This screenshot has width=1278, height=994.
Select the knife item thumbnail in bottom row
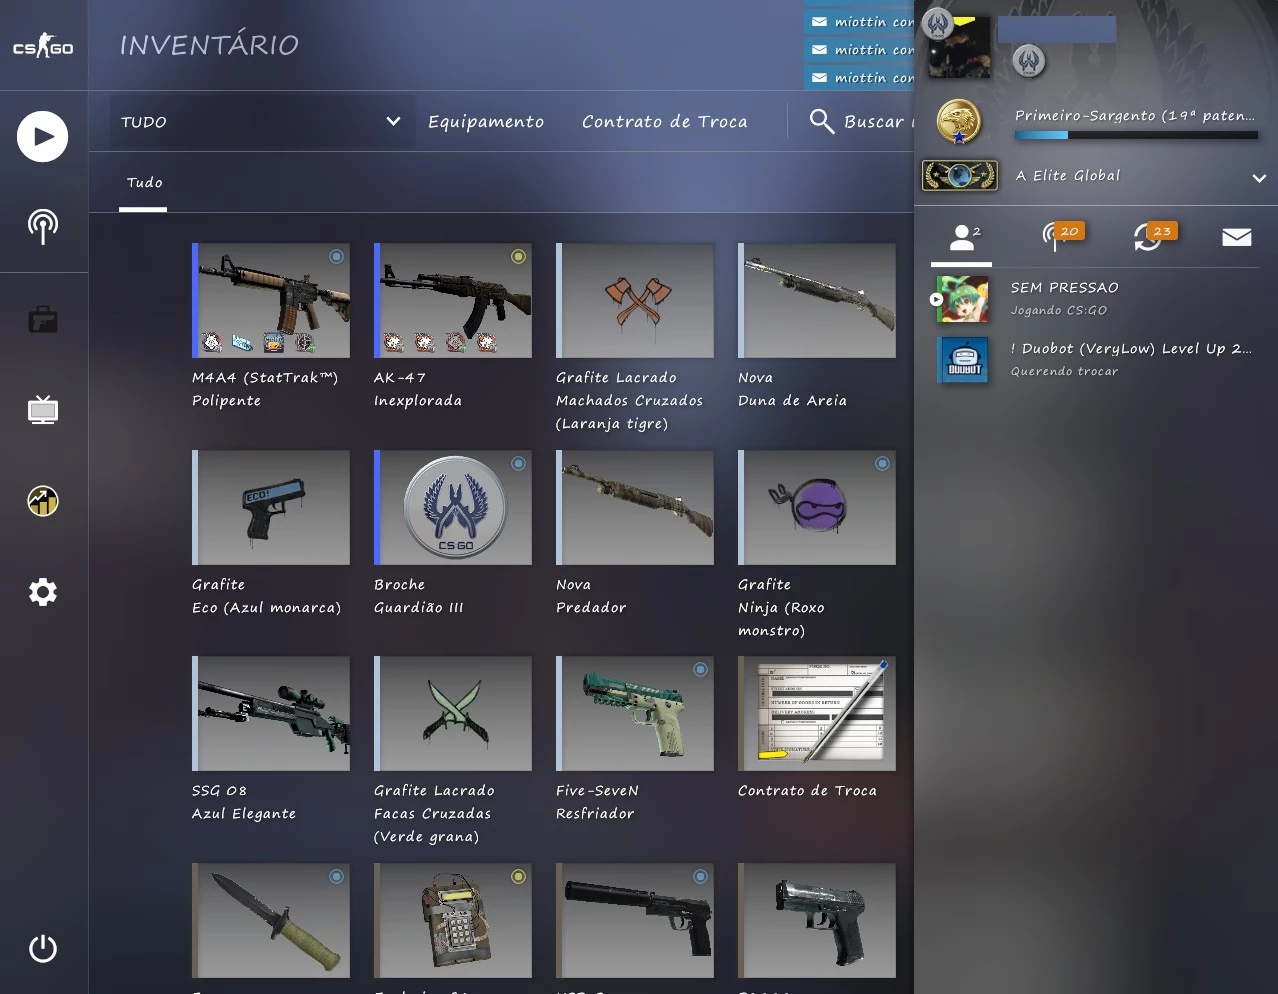pyautogui.click(x=271, y=920)
